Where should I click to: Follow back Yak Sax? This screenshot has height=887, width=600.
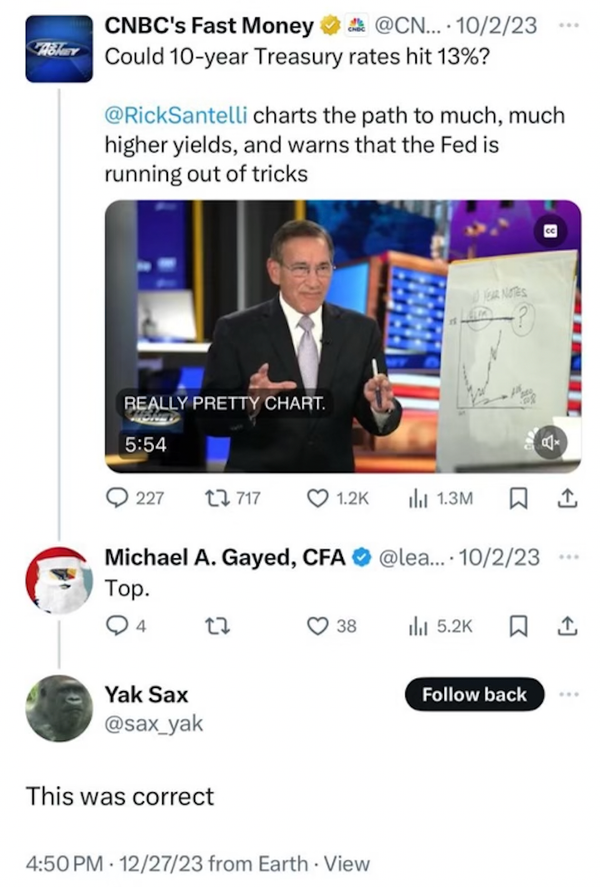(474, 694)
